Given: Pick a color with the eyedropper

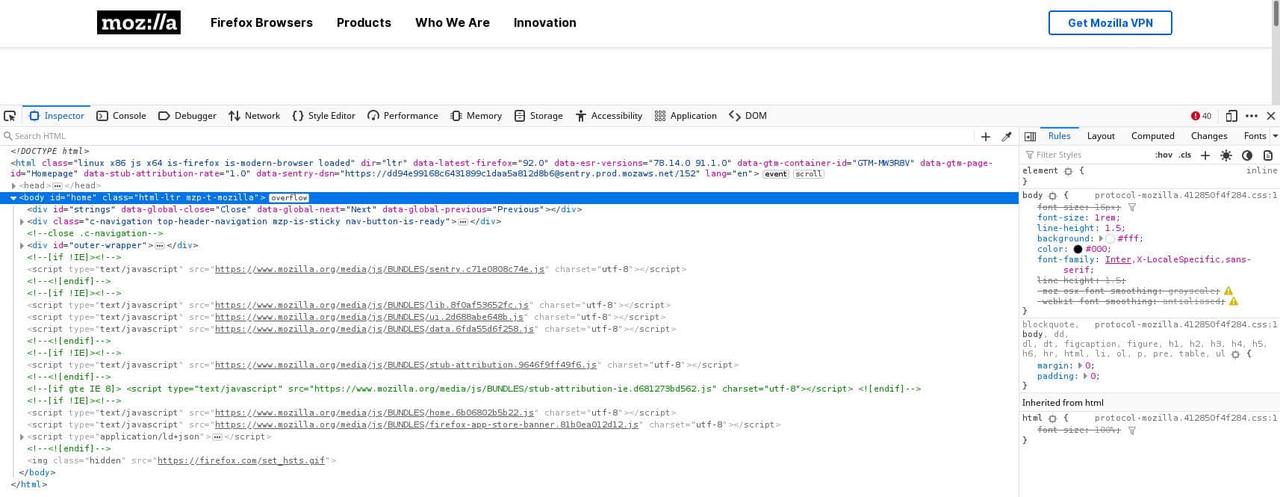Looking at the screenshot, I should [x=1007, y=136].
